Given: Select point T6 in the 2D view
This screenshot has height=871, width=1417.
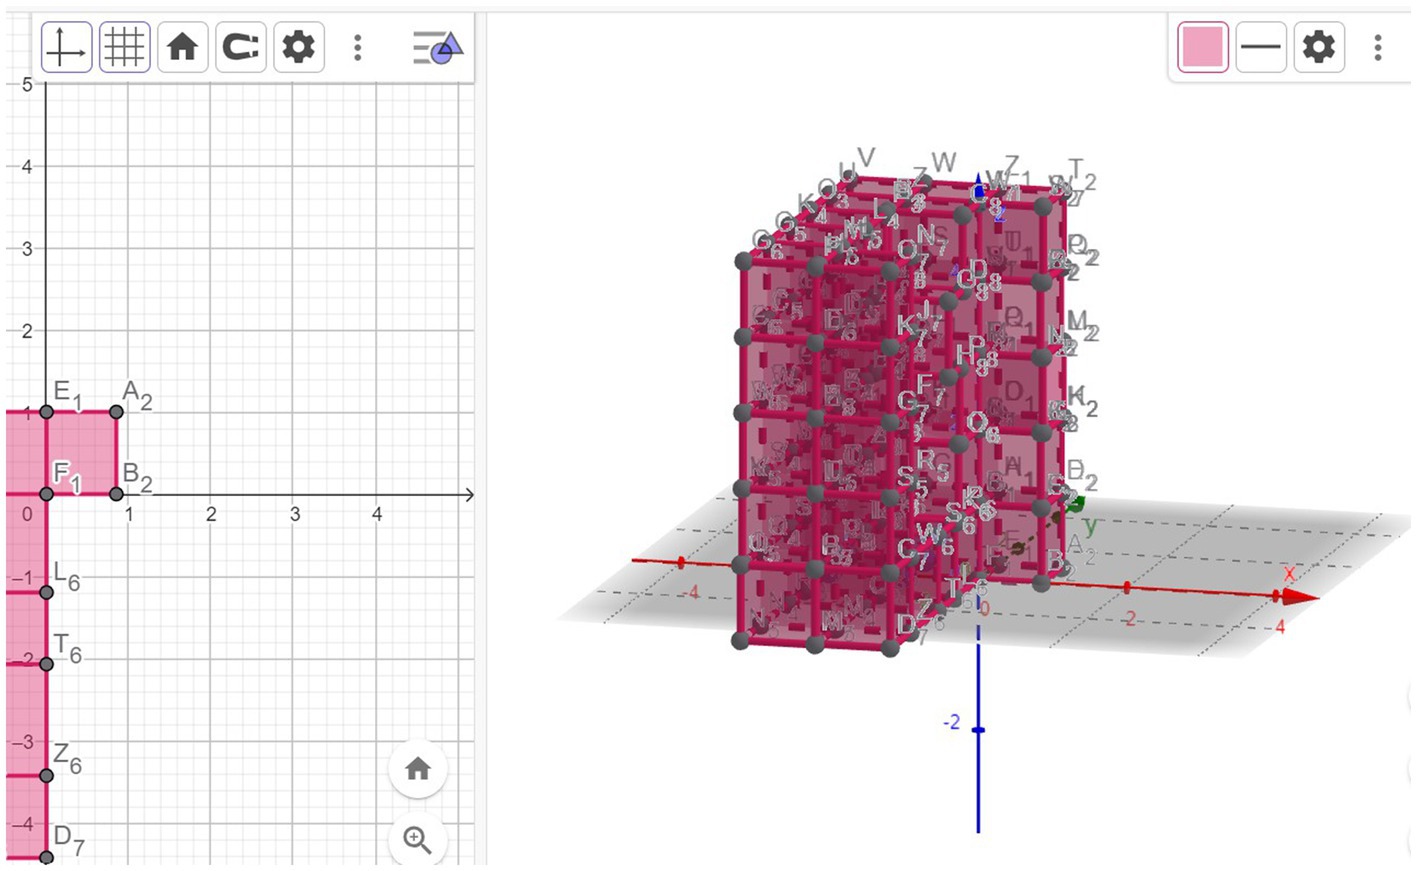Looking at the screenshot, I should pos(46,664).
